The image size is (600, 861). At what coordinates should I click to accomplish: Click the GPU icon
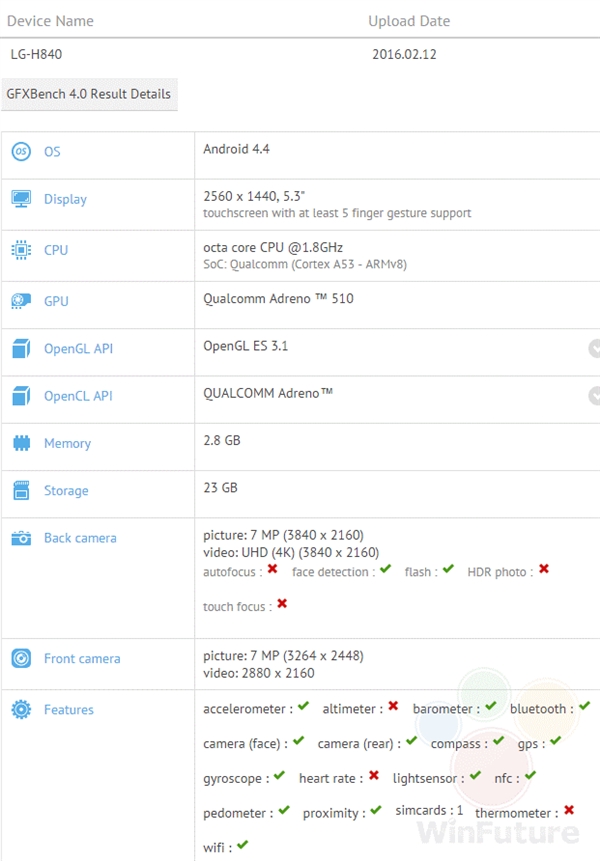pyautogui.click(x=21, y=301)
